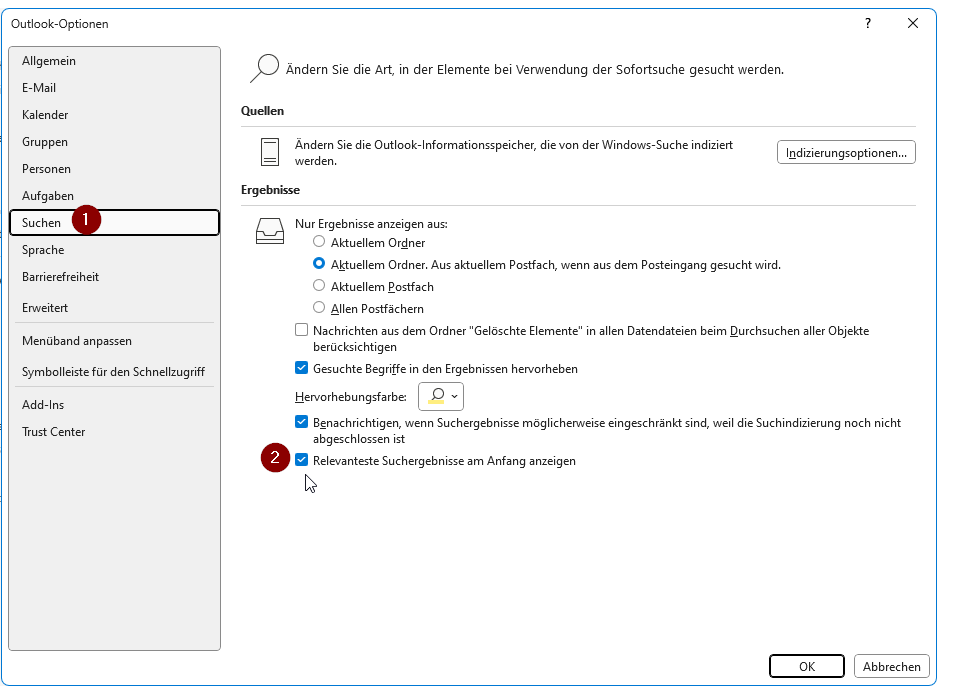Click the Indizierungsoptionen button
Screen dimensions: 964x700
point(846,152)
